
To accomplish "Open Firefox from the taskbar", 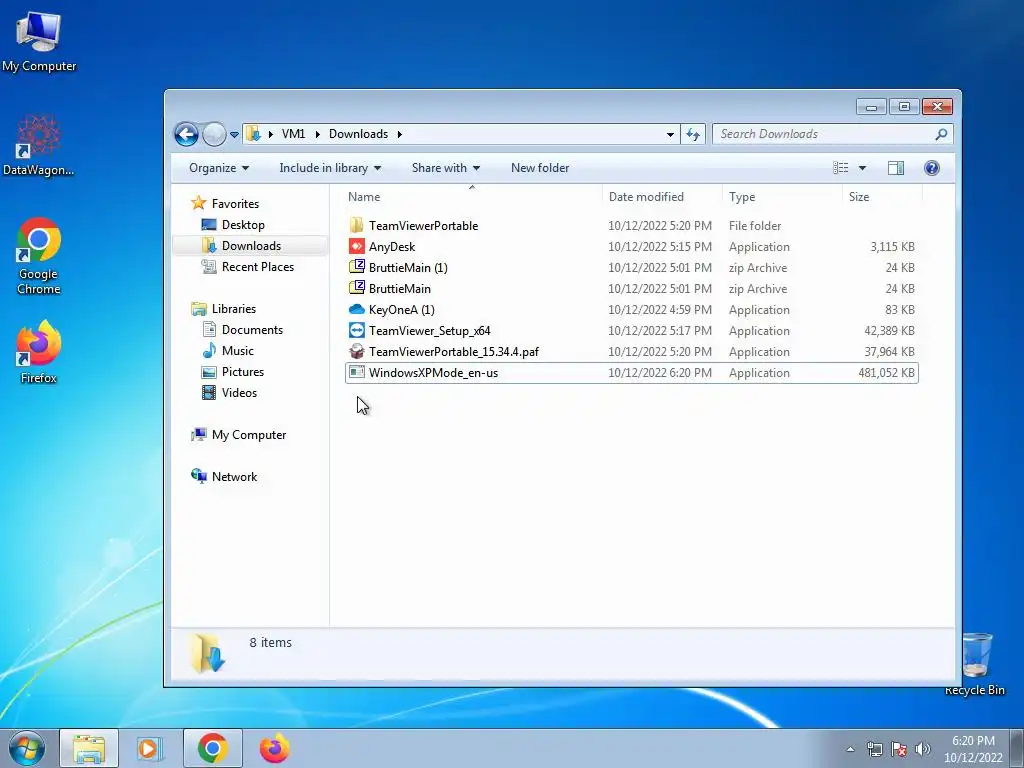I will pyautogui.click(x=274, y=748).
